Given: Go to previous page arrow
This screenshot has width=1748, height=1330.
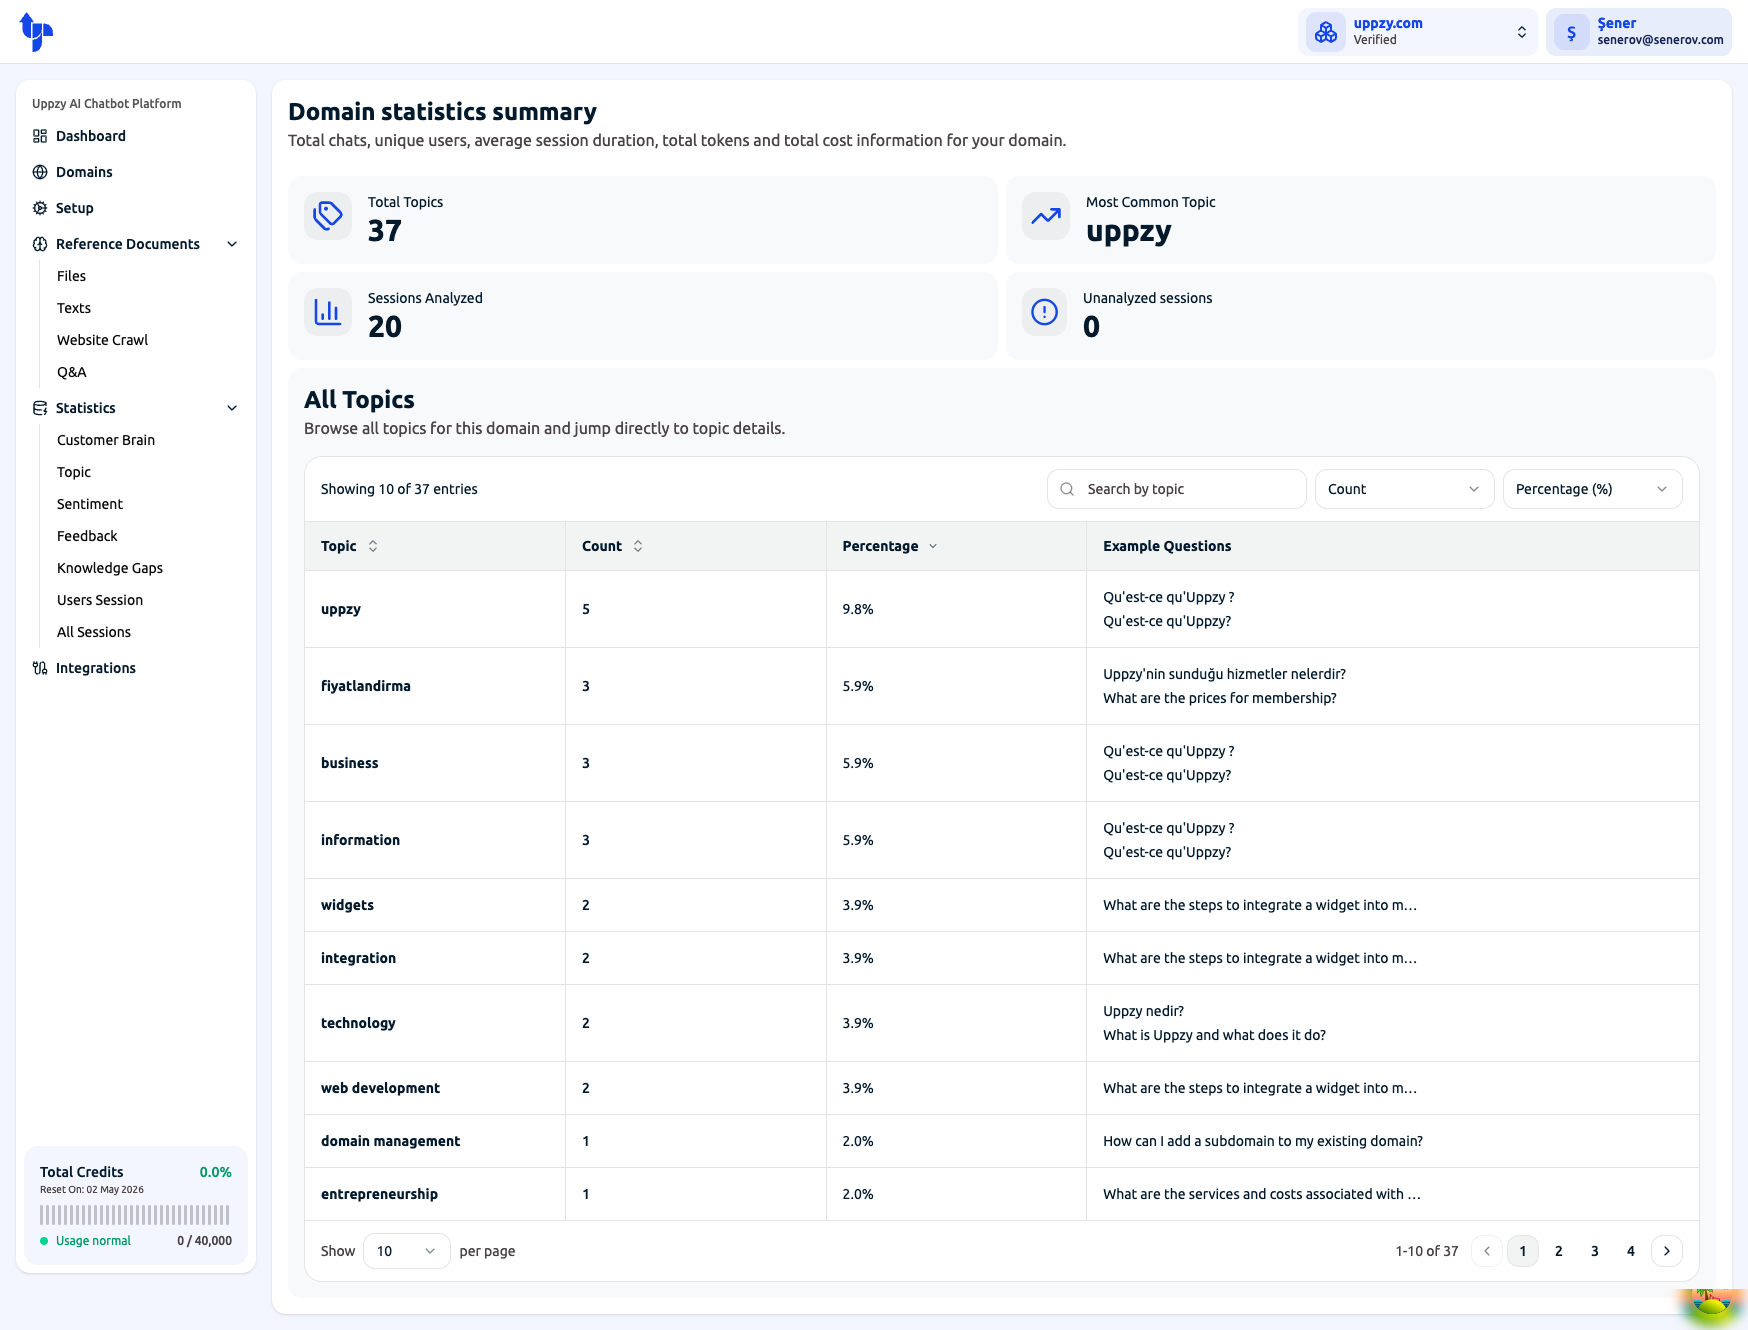Looking at the screenshot, I should point(1487,1251).
